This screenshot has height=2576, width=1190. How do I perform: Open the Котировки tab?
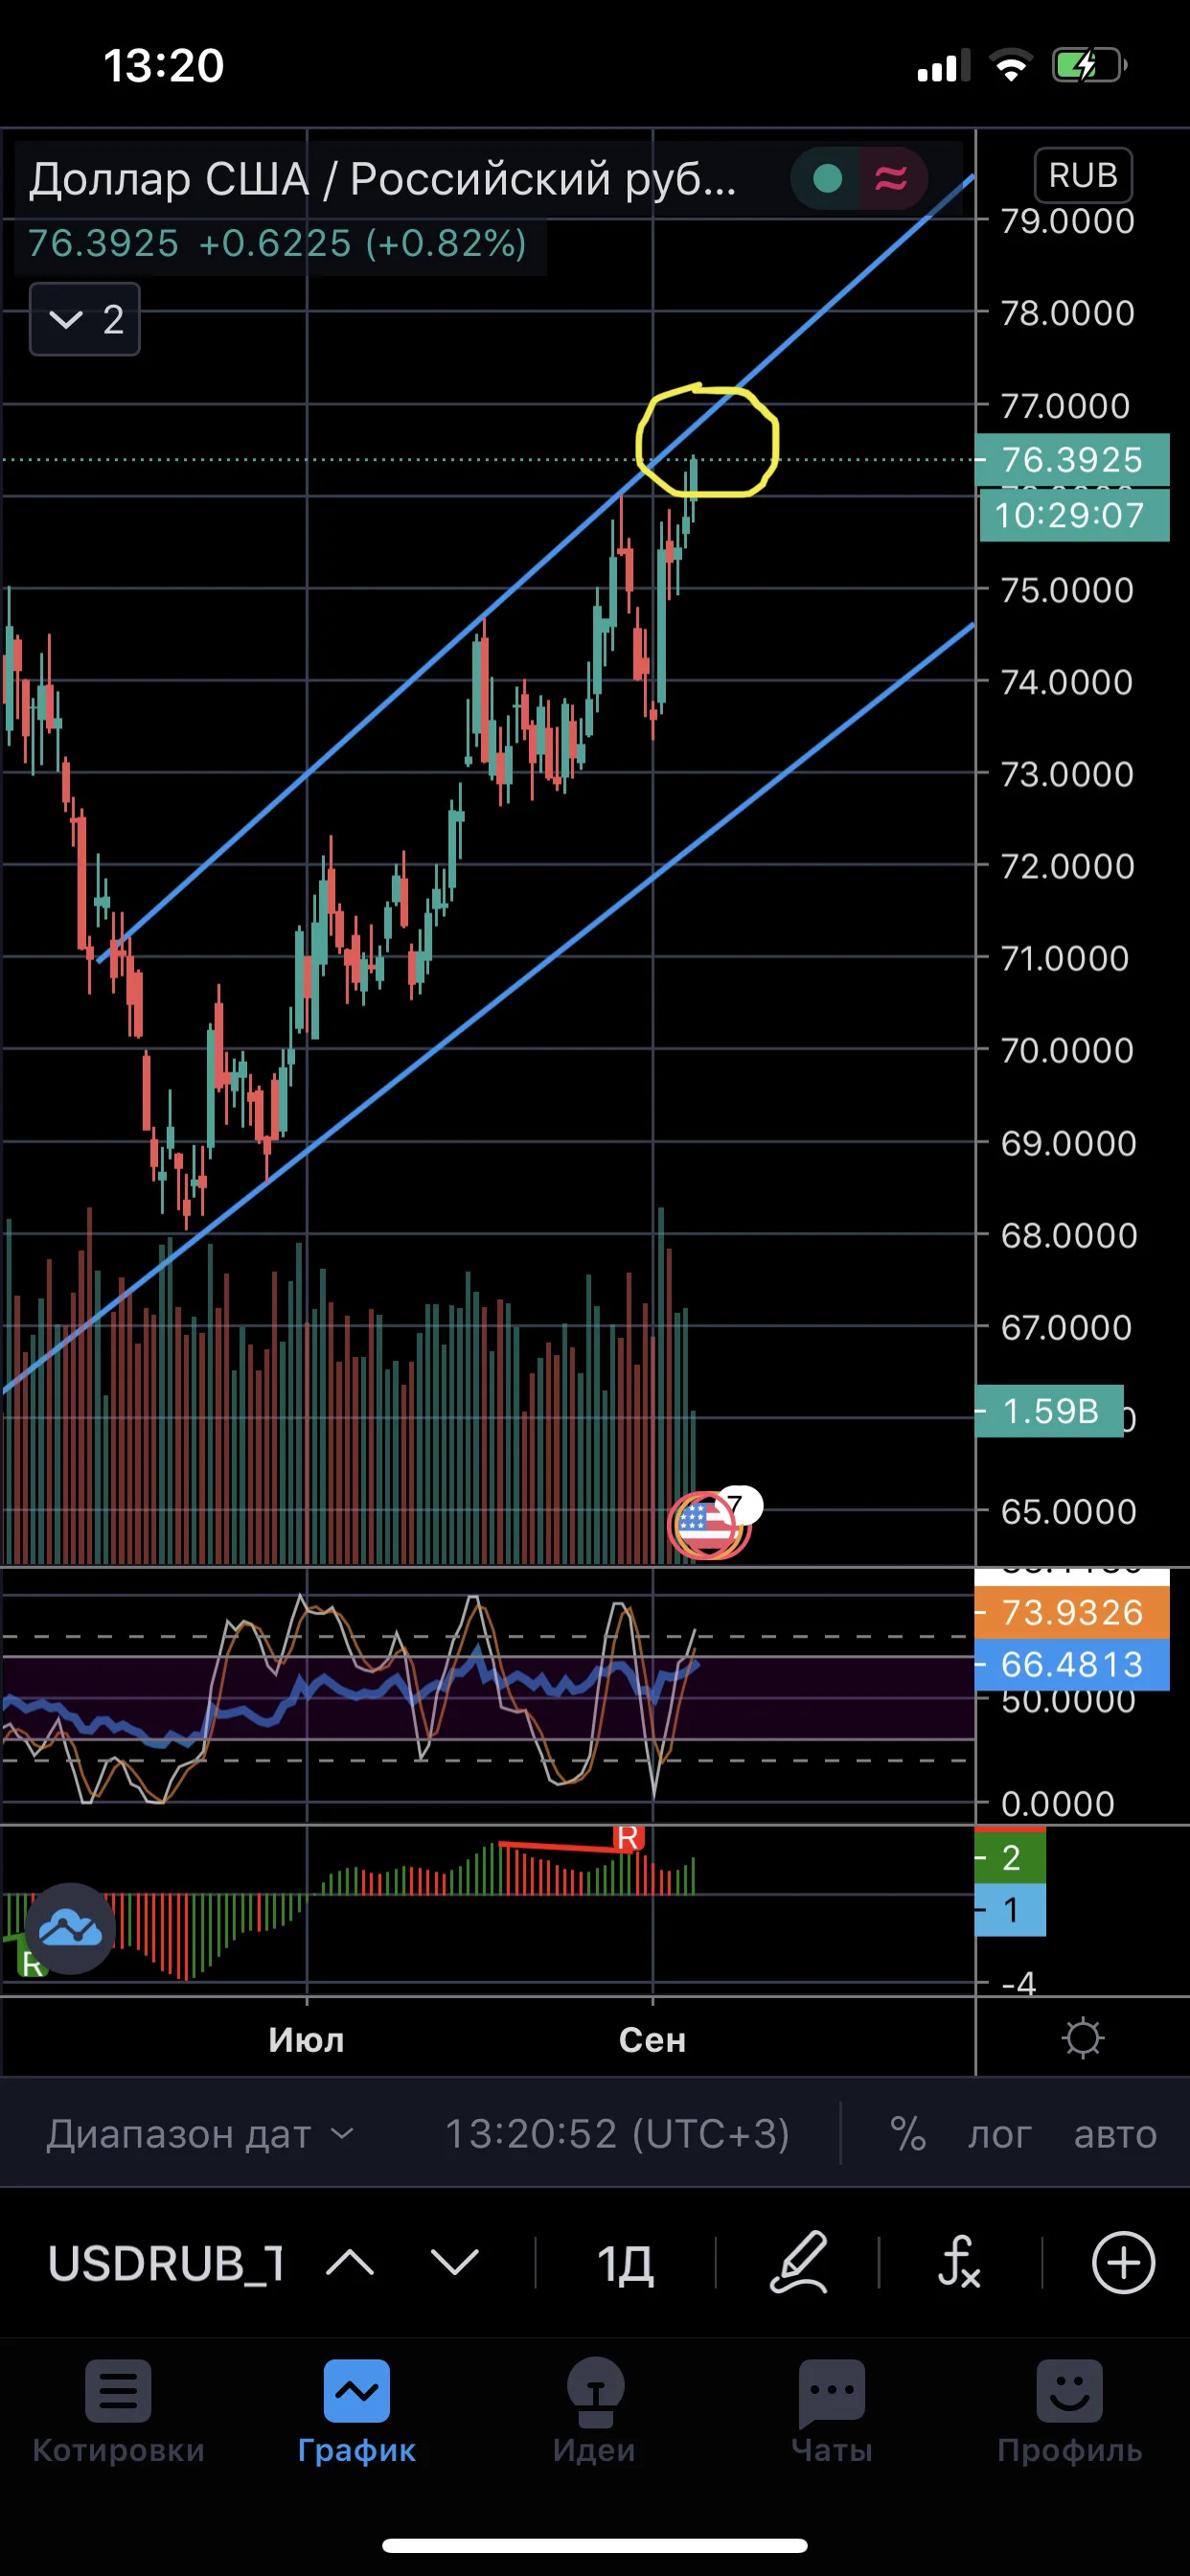118,2414
